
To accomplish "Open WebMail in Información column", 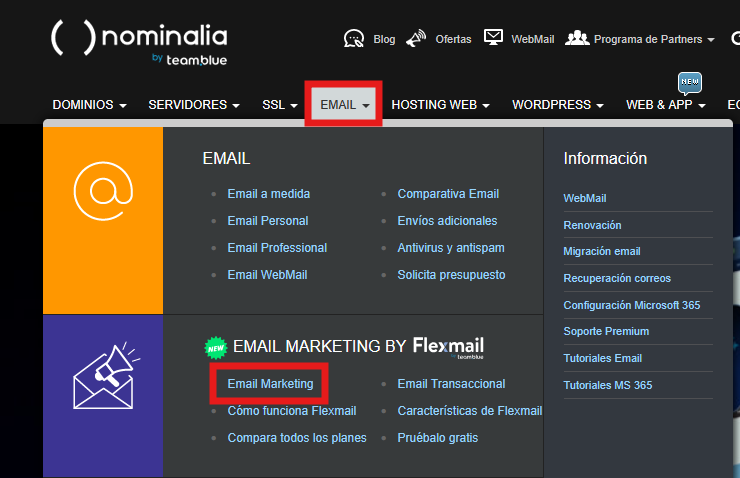I will pos(585,198).
